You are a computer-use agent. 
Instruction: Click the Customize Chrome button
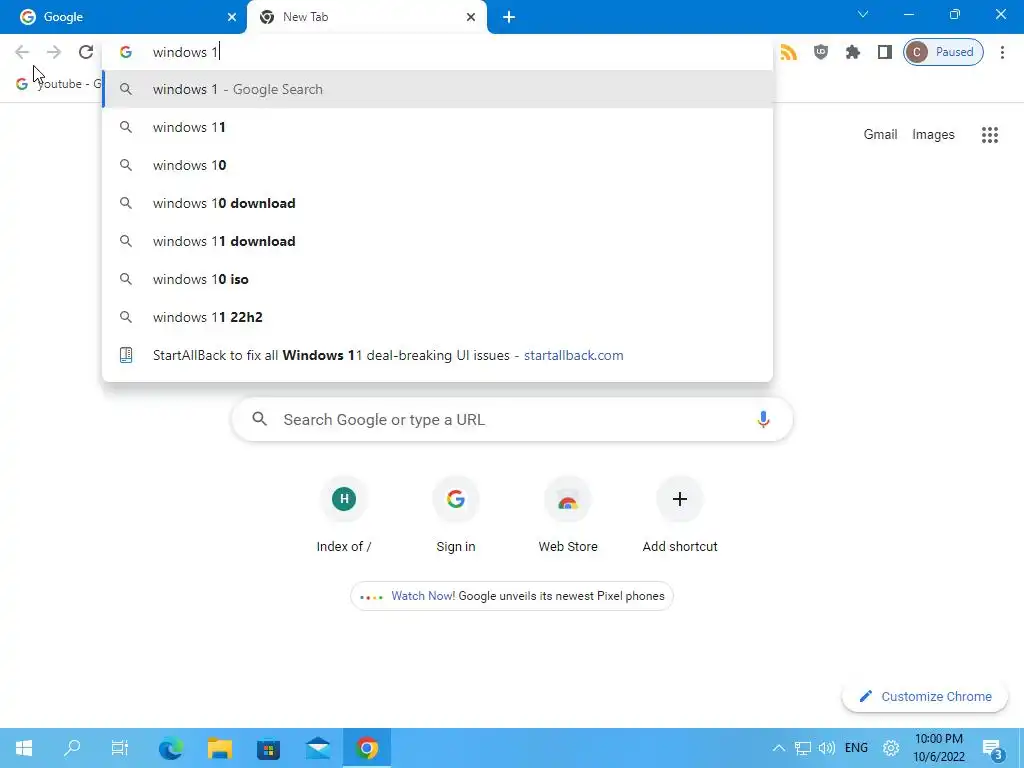point(925,696)
